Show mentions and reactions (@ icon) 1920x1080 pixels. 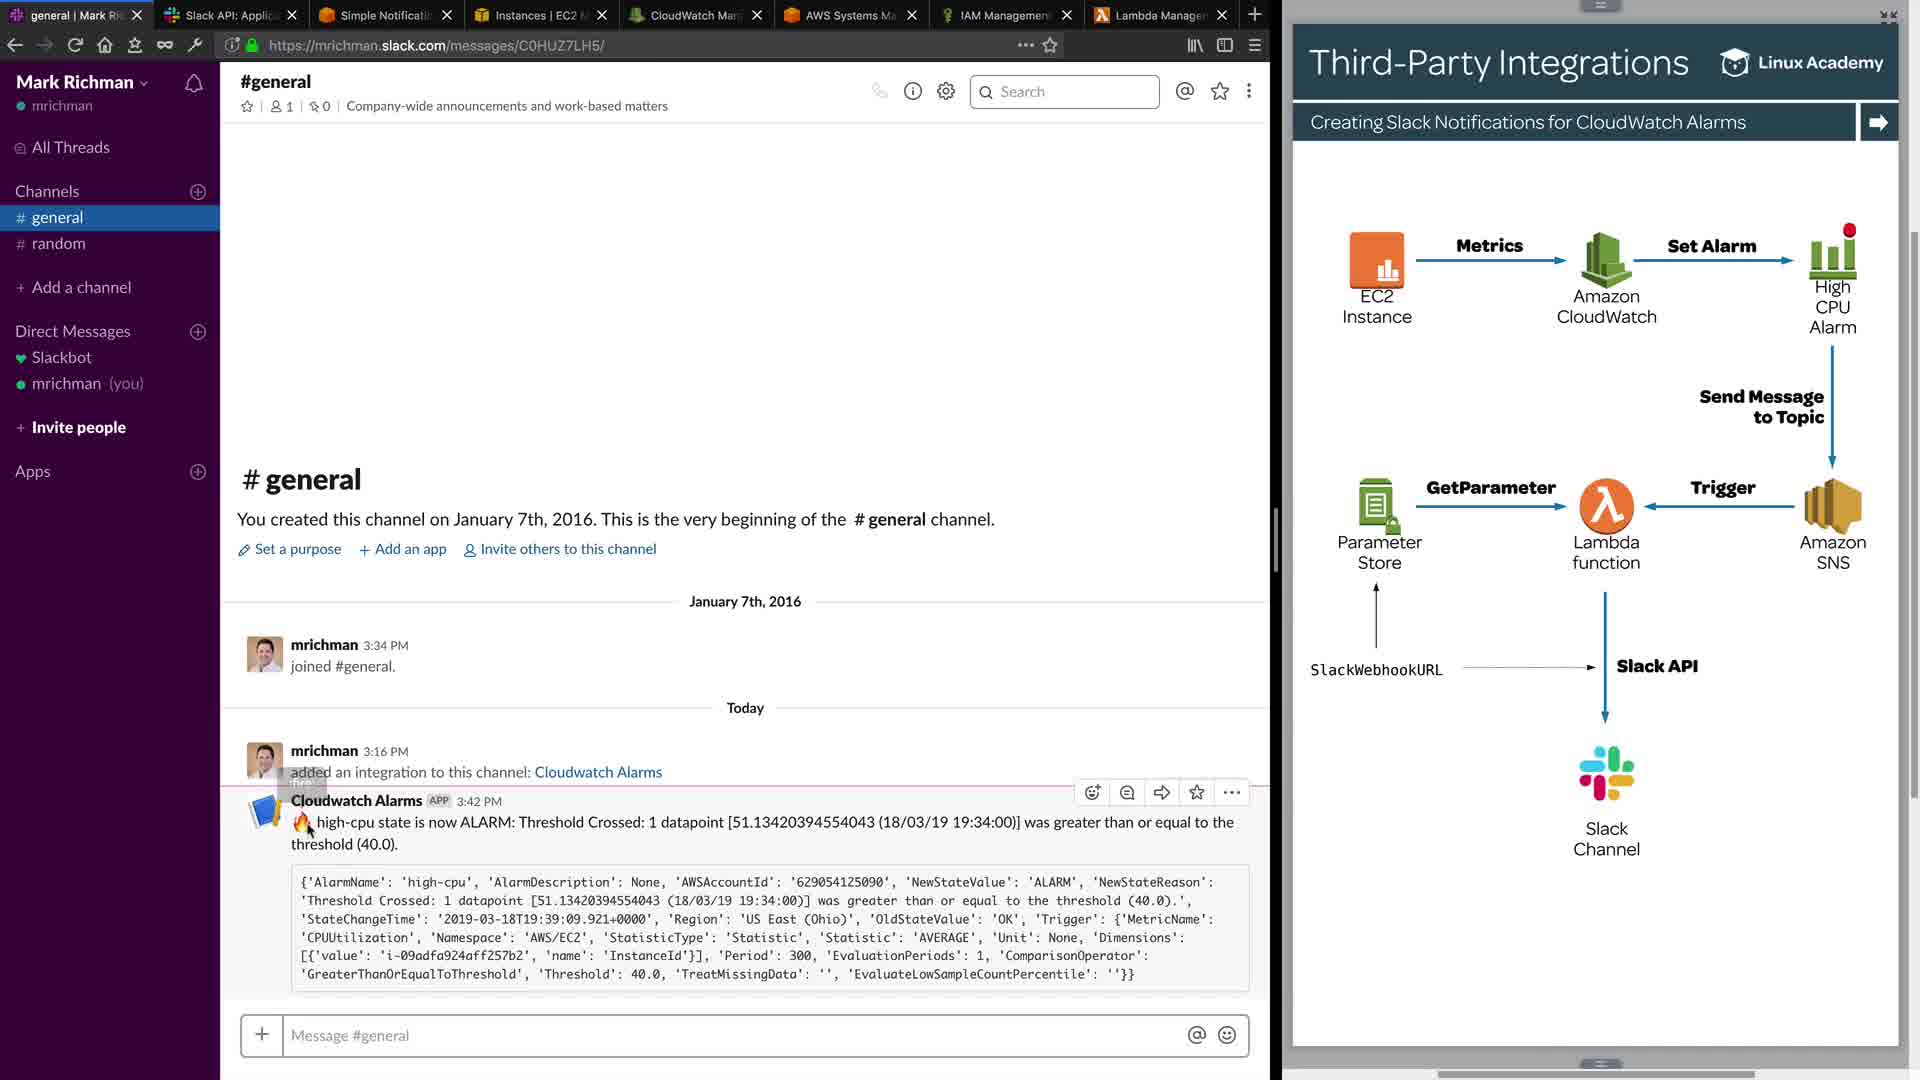[x=1184, y=91]
